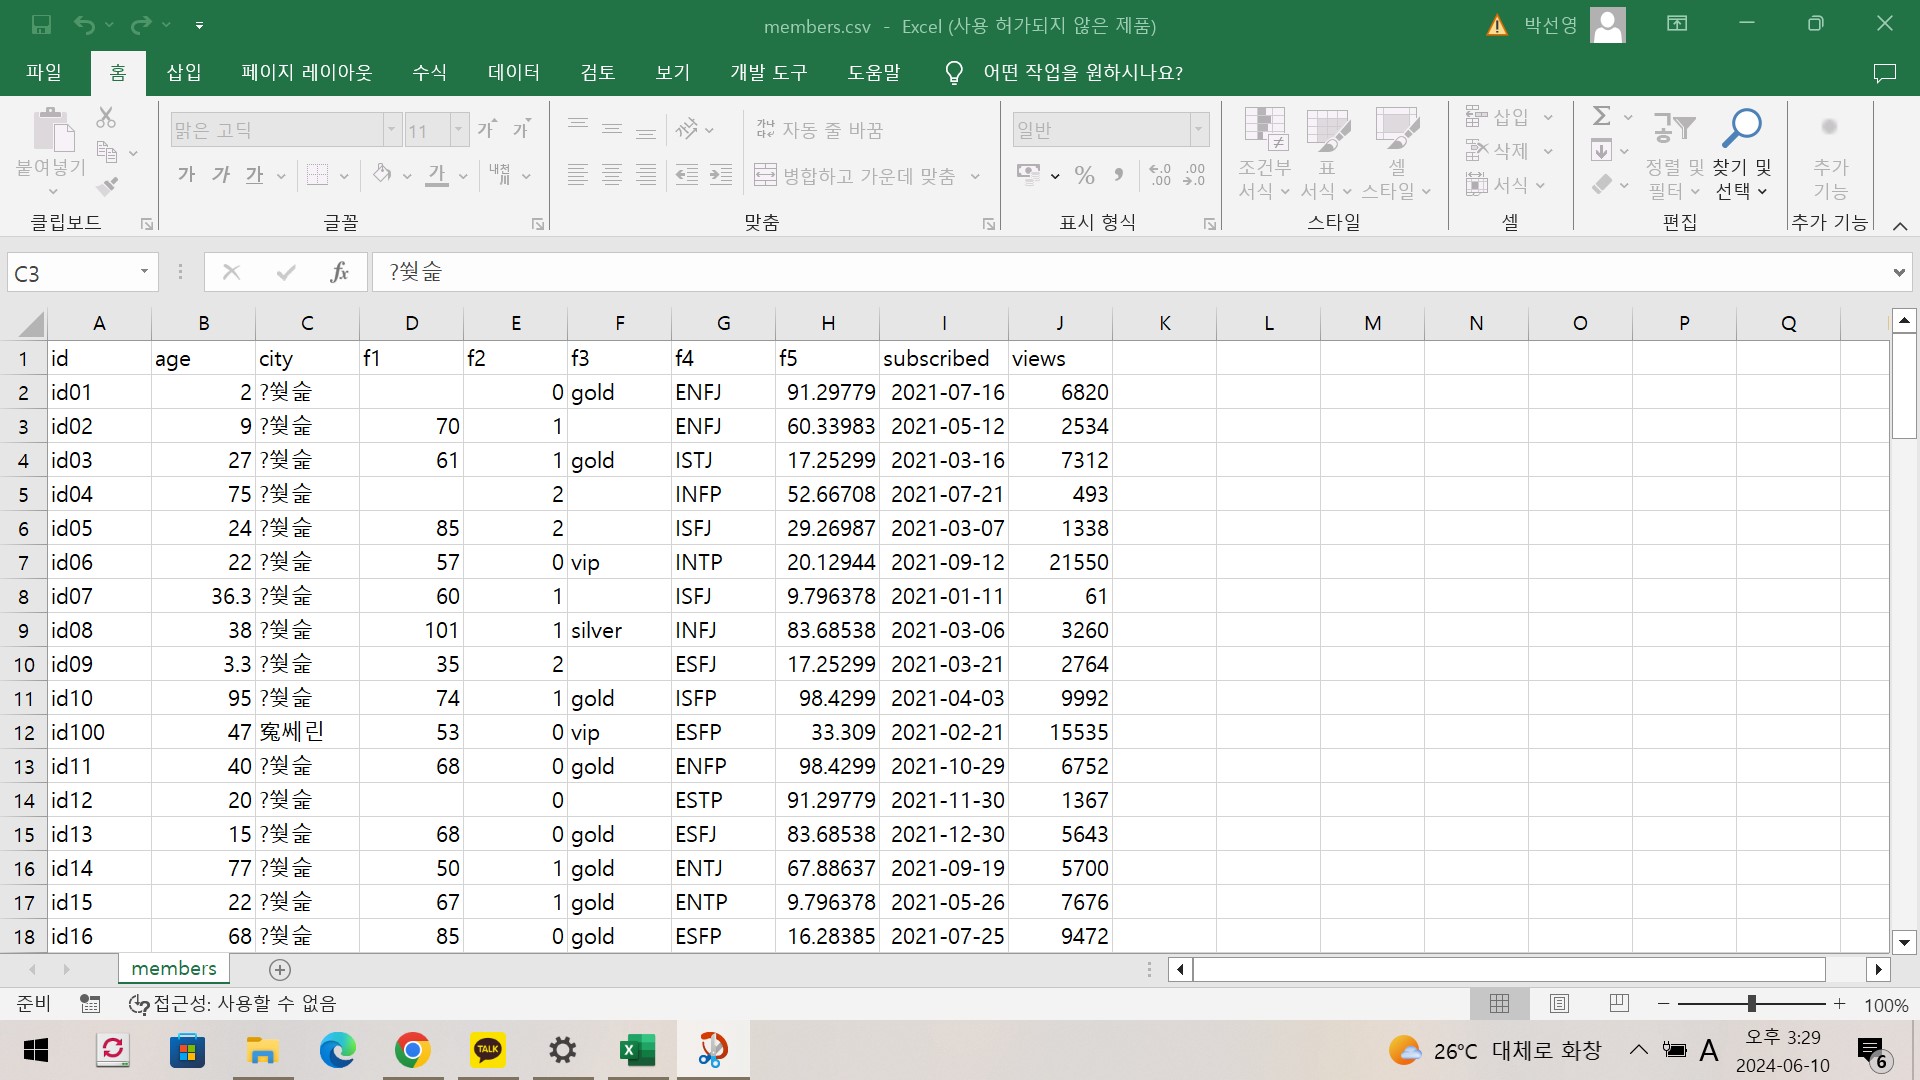Click the Redo icon in title bar
1920x1080 pixels.
(x=142, y=25)
